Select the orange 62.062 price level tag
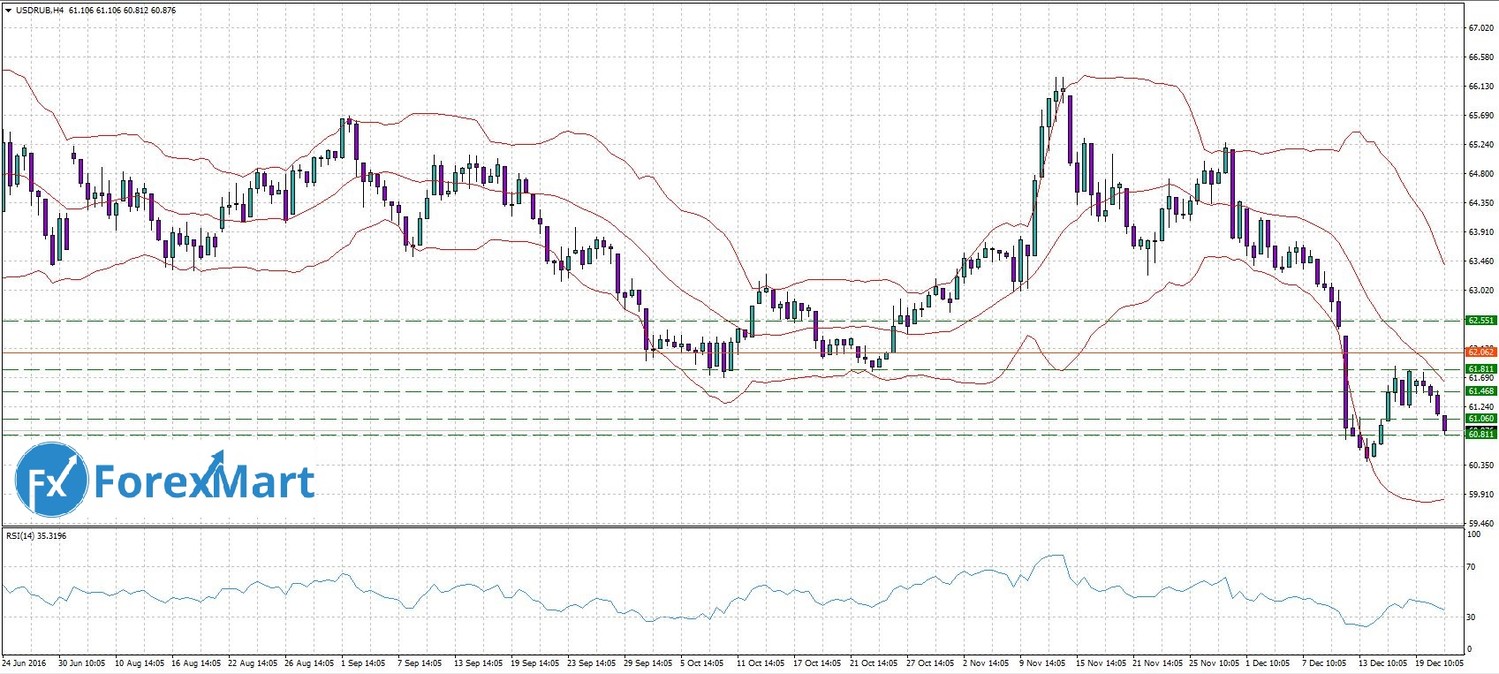This screenshot has height=674, width=1499. (1480, 352)
